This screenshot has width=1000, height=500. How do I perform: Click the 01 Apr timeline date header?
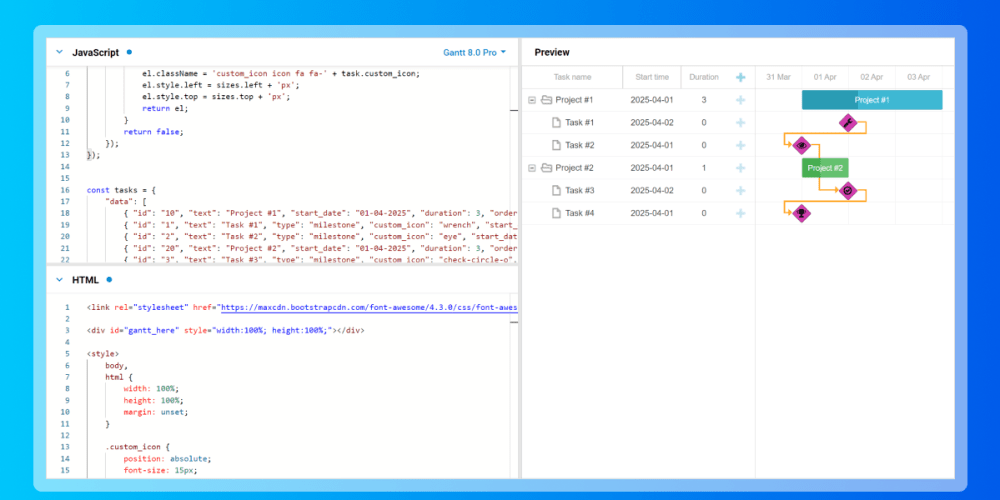tap(825, 77)
